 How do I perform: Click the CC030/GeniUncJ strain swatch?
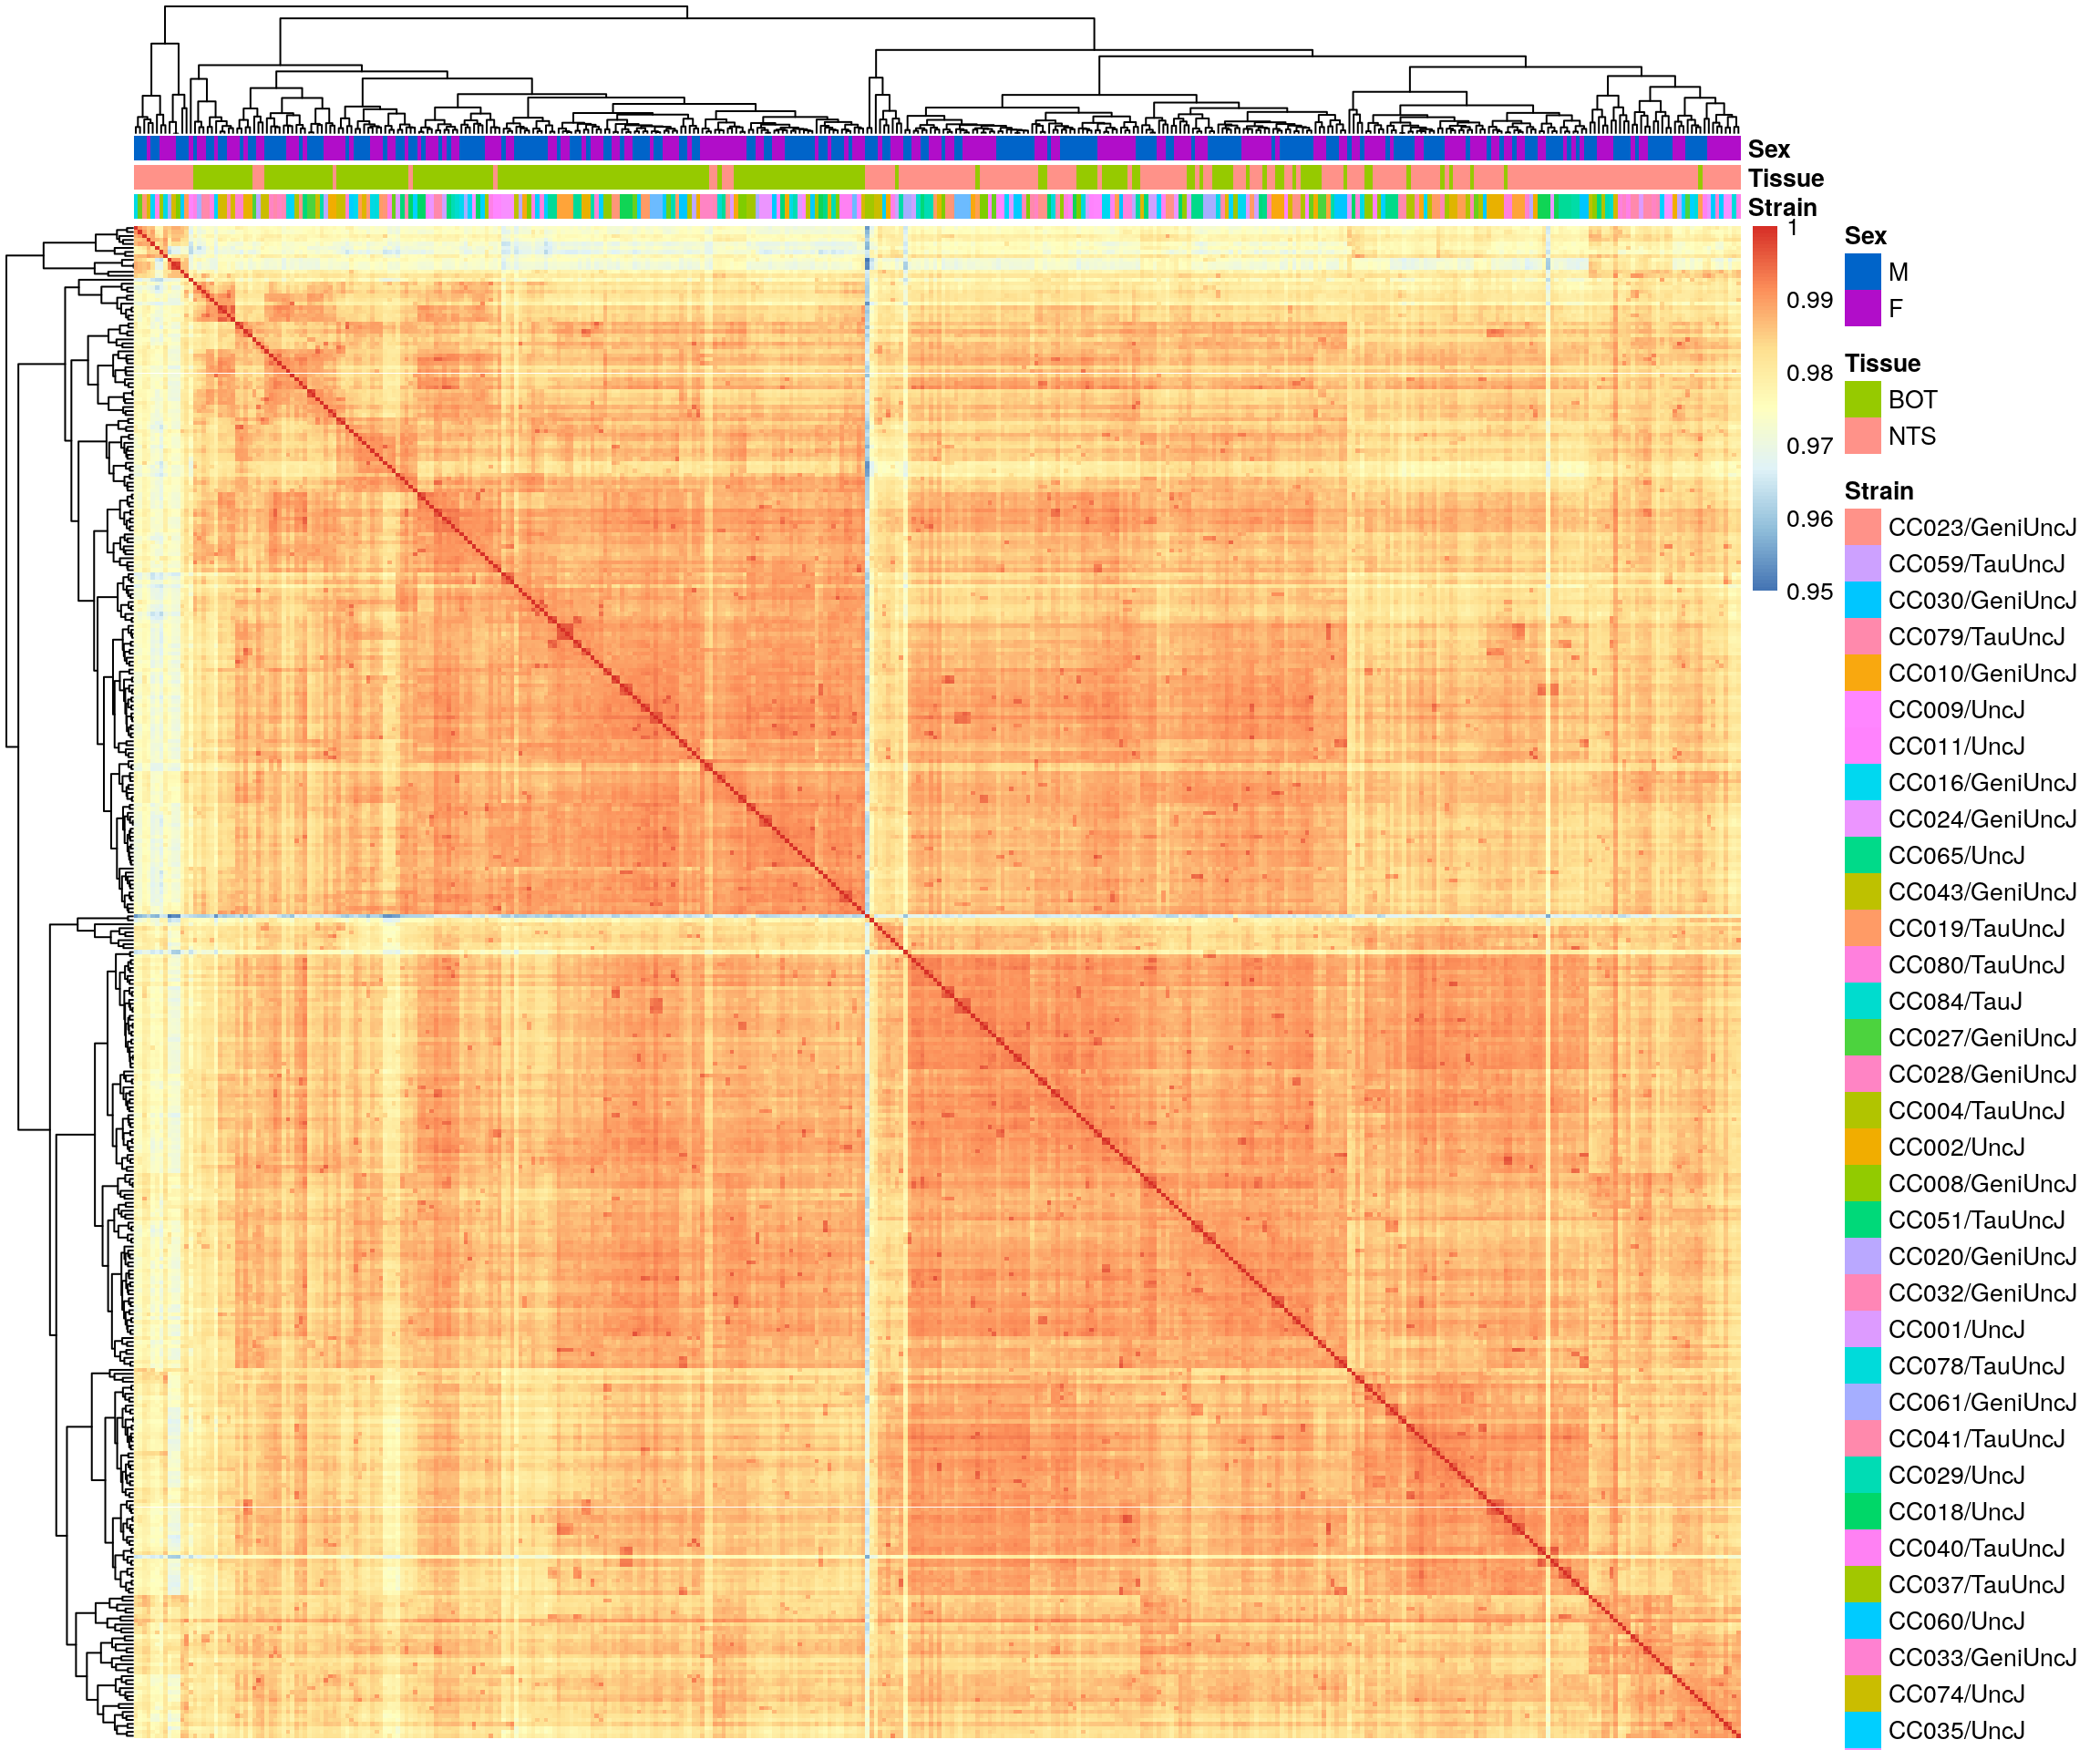[1862, 600]
